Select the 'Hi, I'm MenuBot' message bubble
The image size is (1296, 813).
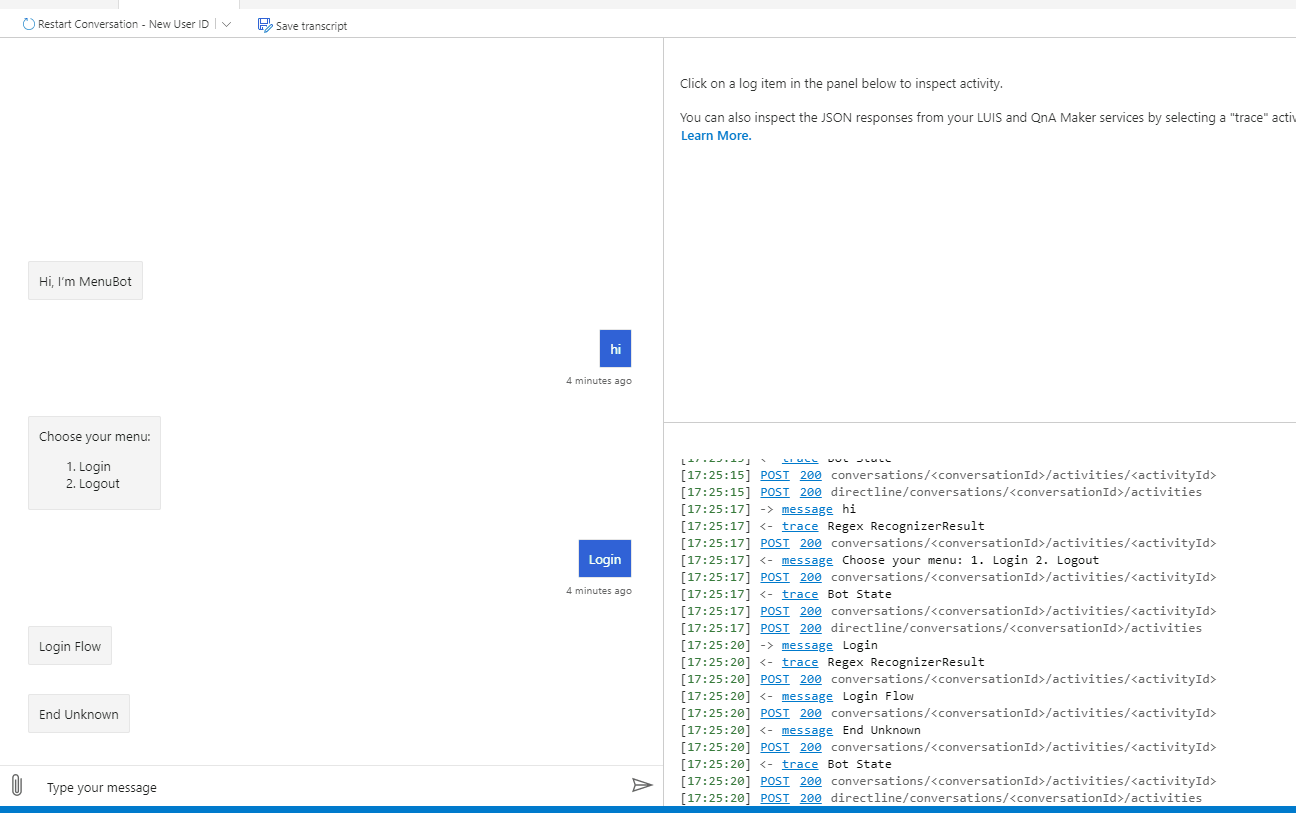(85, 280)
